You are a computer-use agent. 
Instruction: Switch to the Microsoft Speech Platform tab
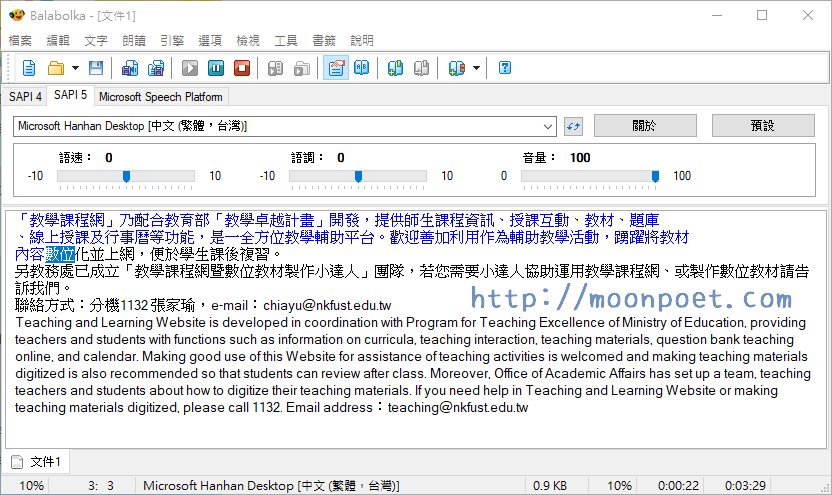161,97
